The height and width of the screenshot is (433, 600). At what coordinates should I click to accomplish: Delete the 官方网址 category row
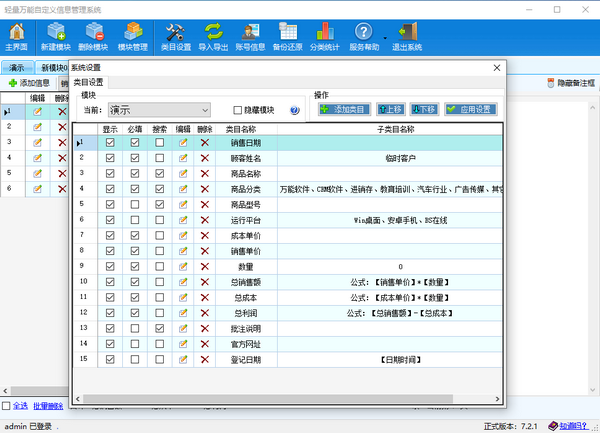205,344
